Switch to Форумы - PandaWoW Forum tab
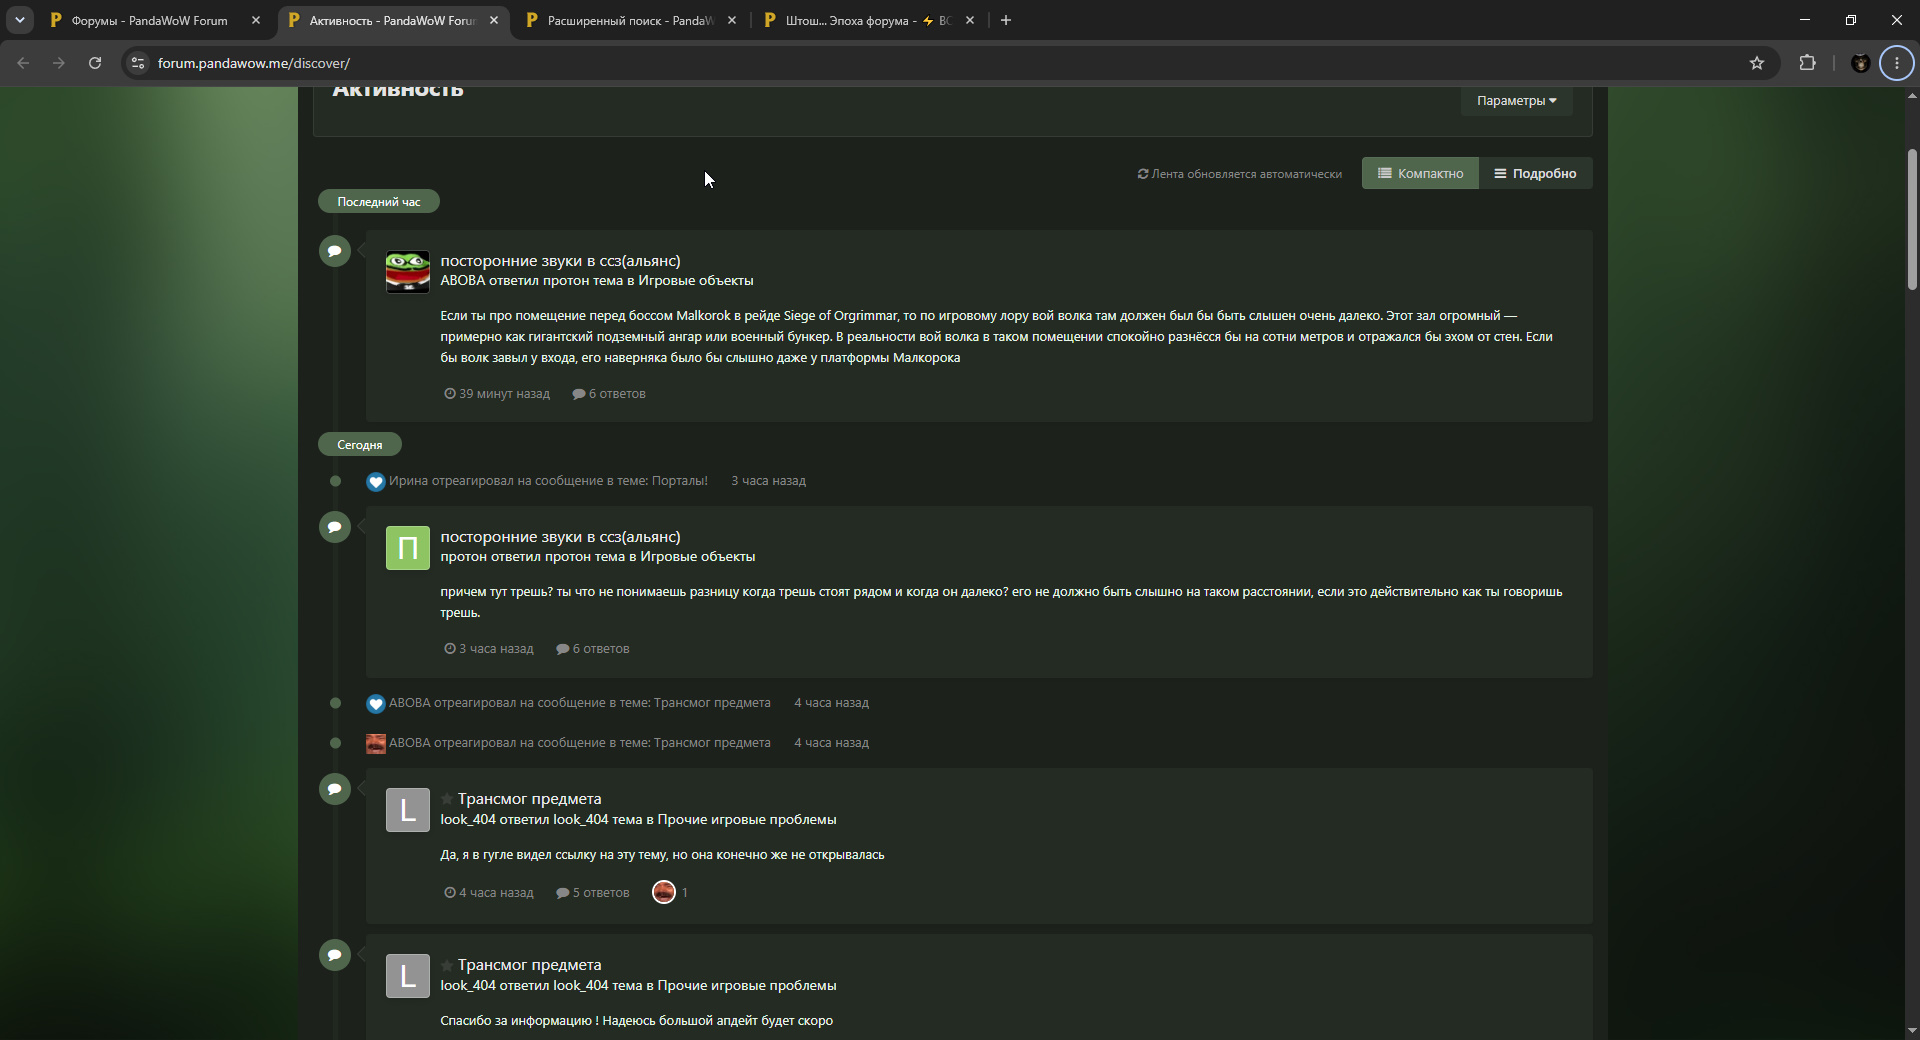The image size is (1920, 1040). [150, 20]
